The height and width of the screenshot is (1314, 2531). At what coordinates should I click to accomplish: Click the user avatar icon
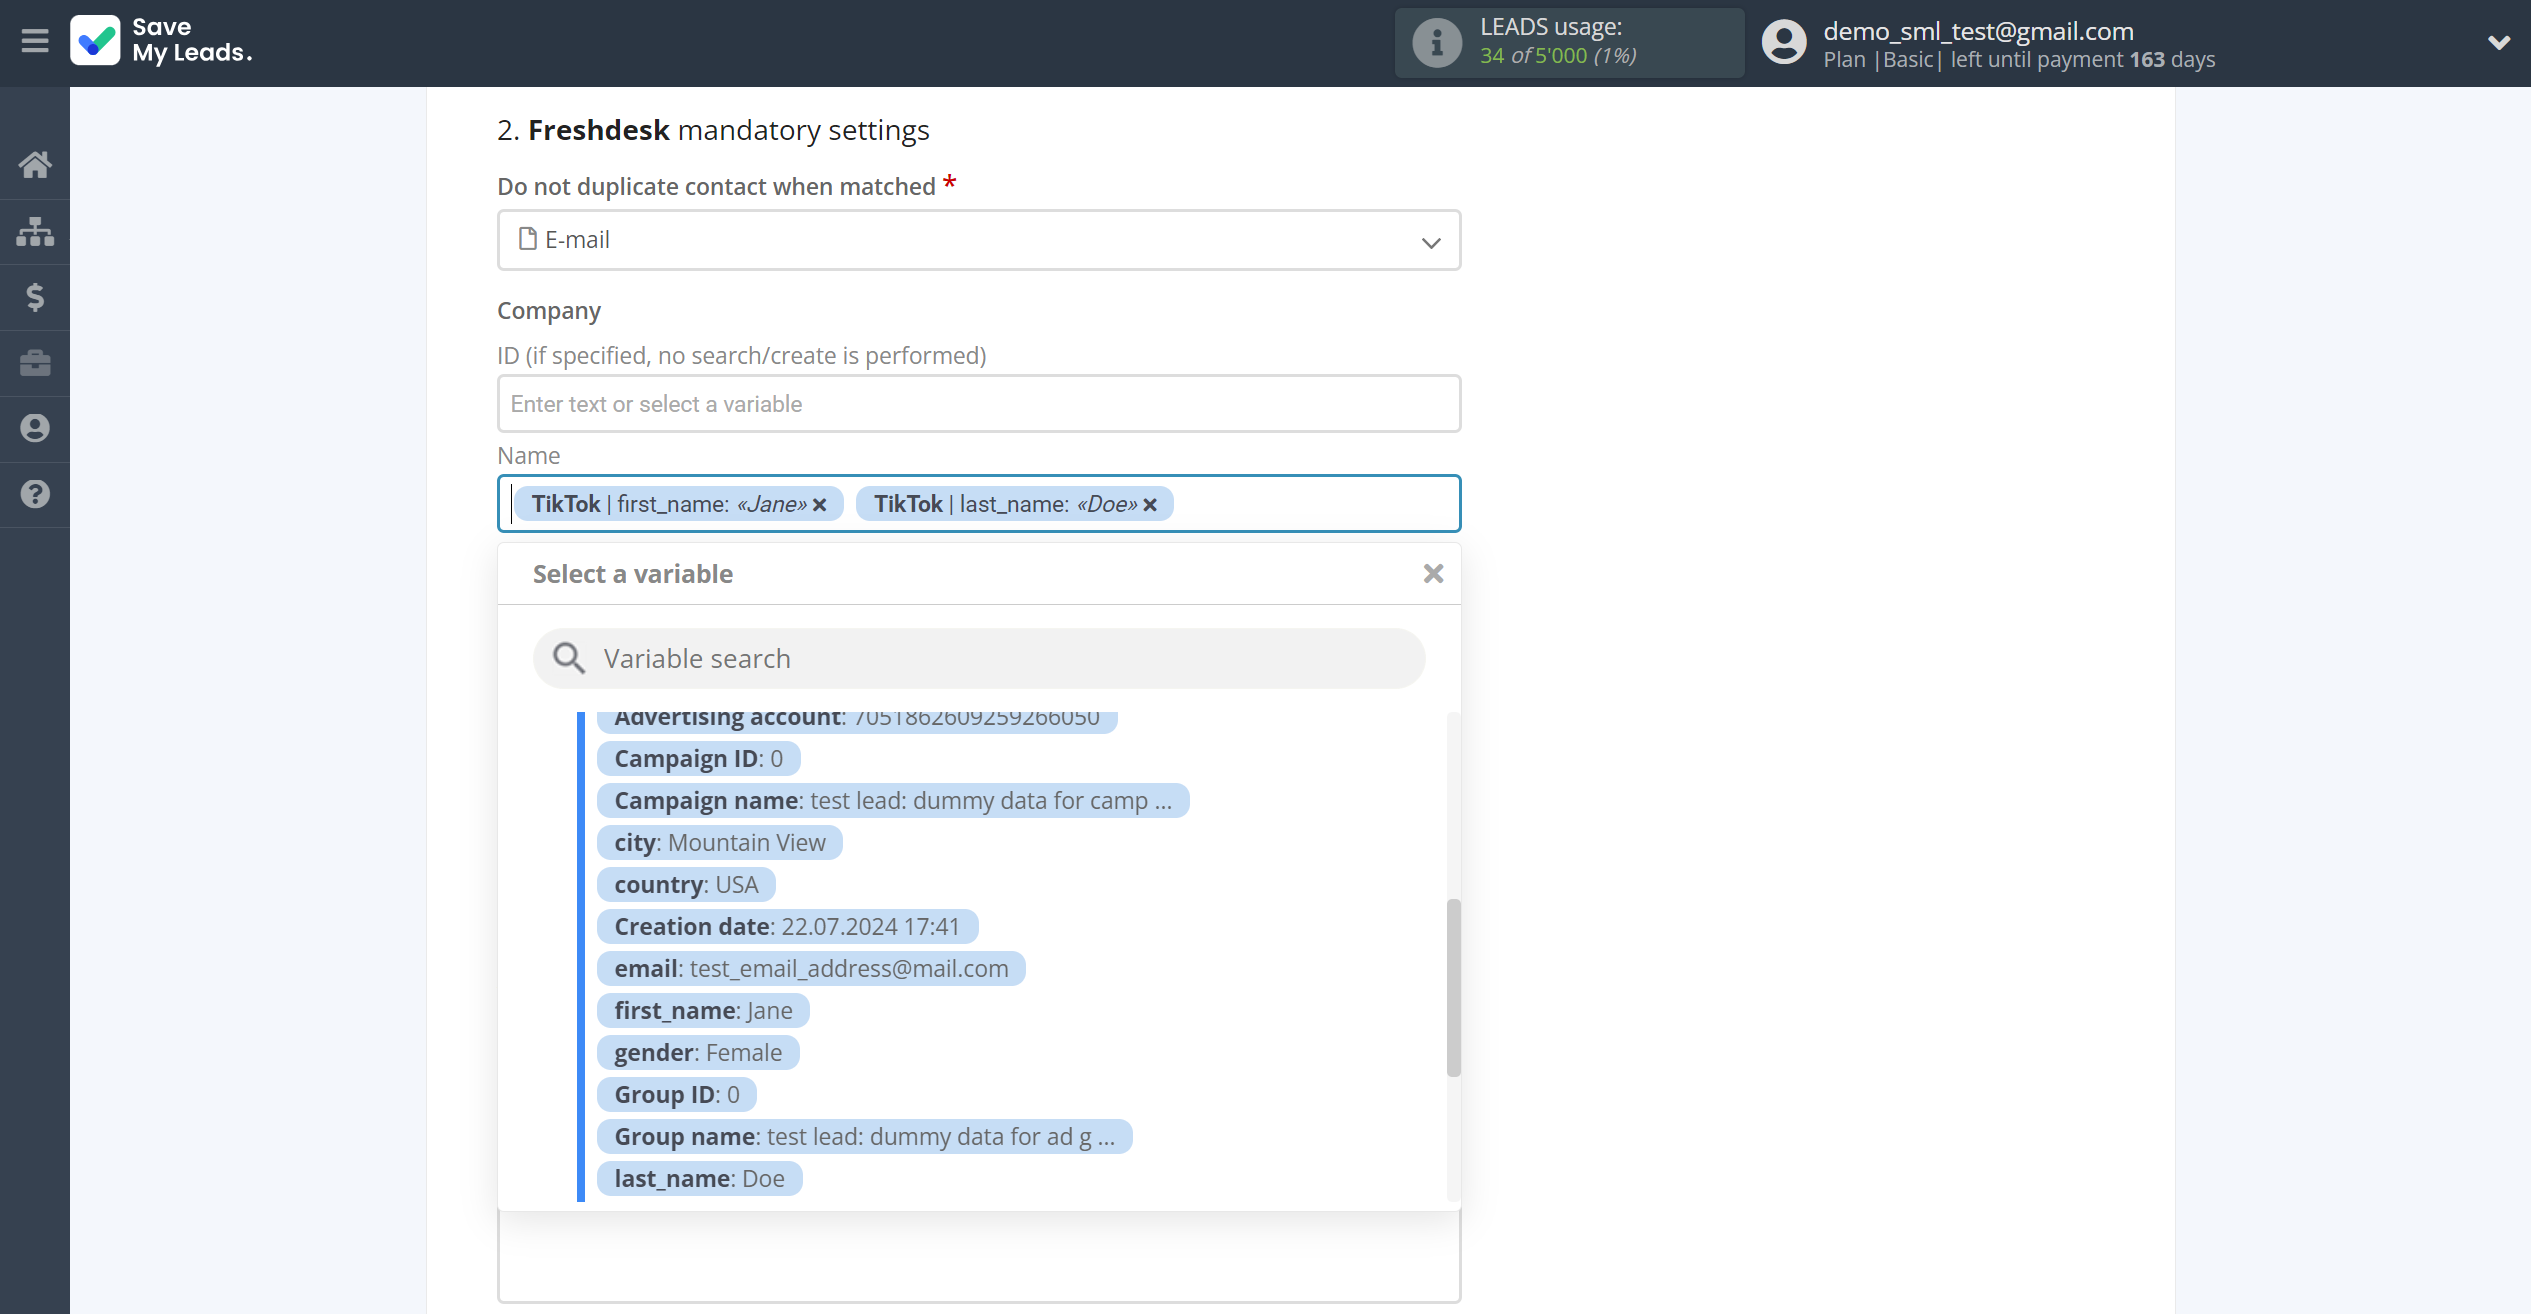[x=1785, y=43]
